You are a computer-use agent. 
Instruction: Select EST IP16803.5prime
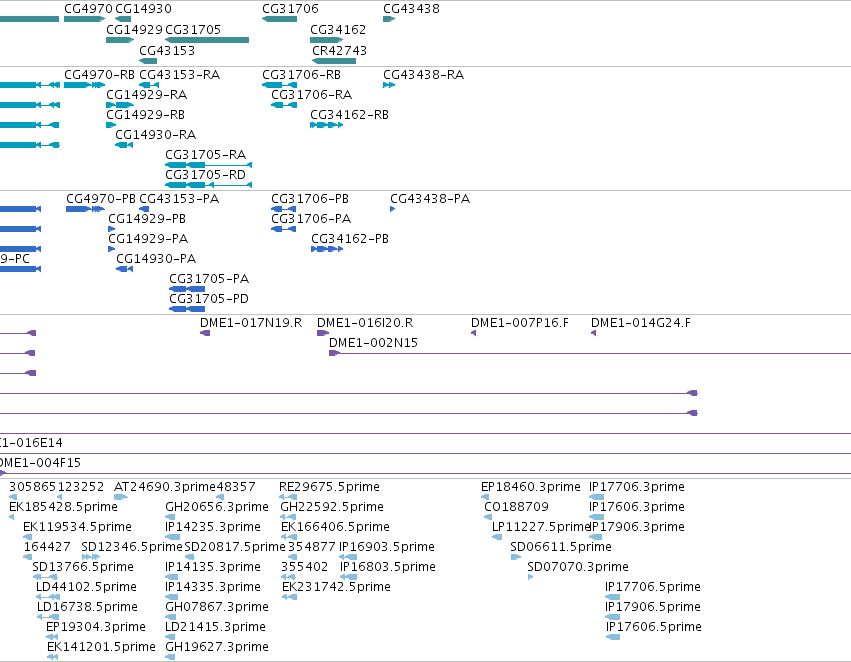(x=348, y=577)
